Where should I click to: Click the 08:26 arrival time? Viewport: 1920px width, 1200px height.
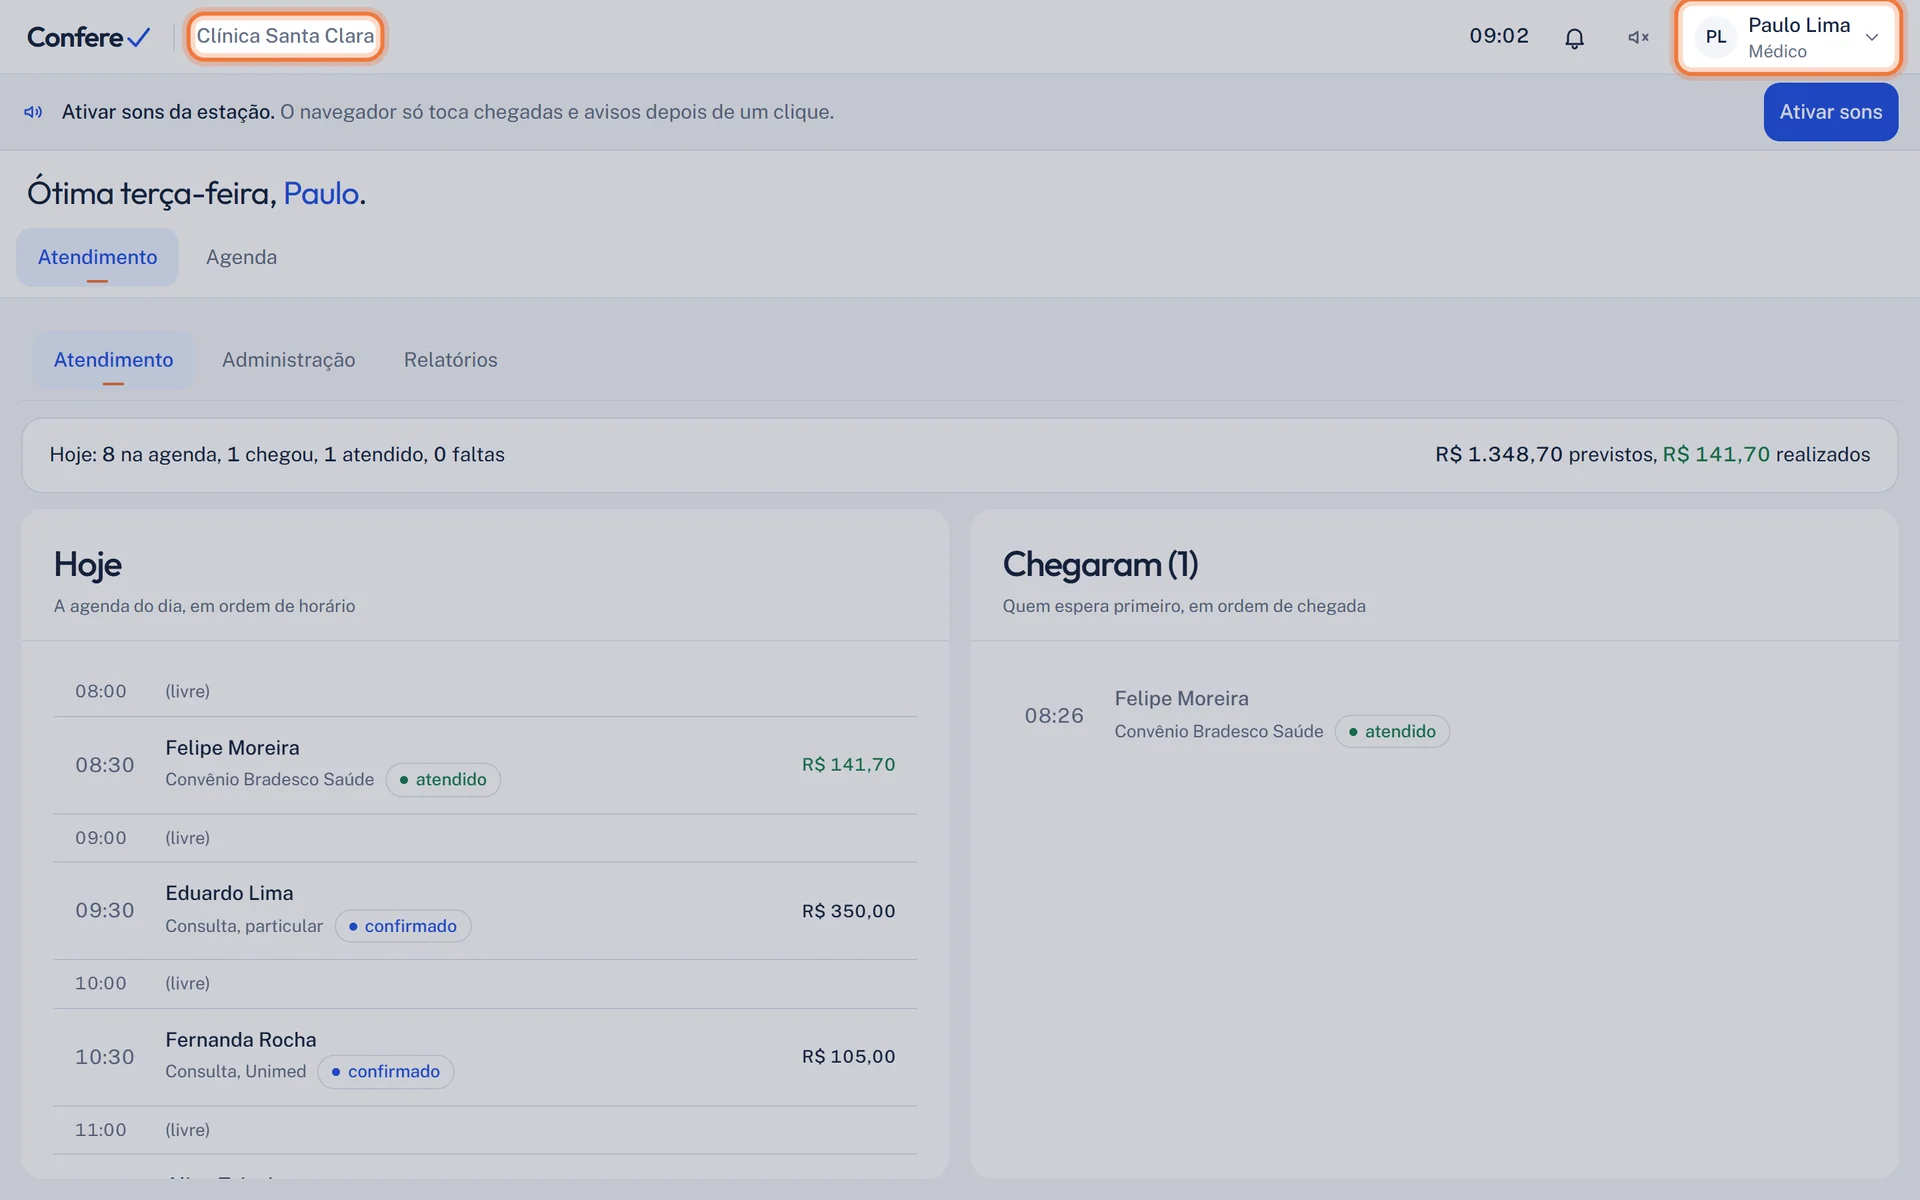coord(1054,716)
